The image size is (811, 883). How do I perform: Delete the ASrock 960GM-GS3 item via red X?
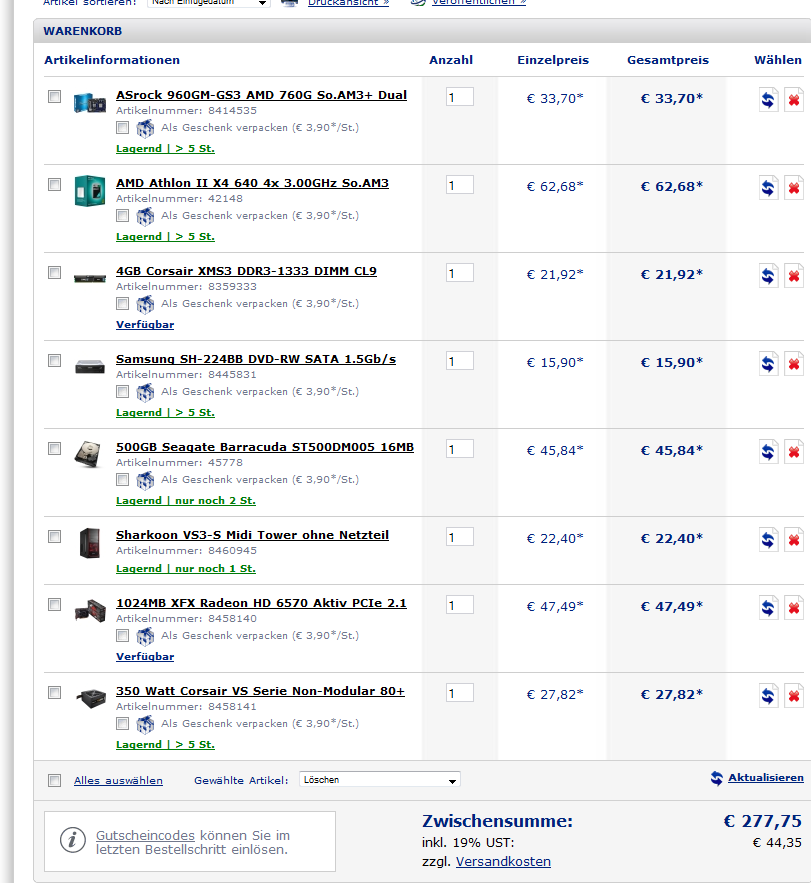coord(794,100)
